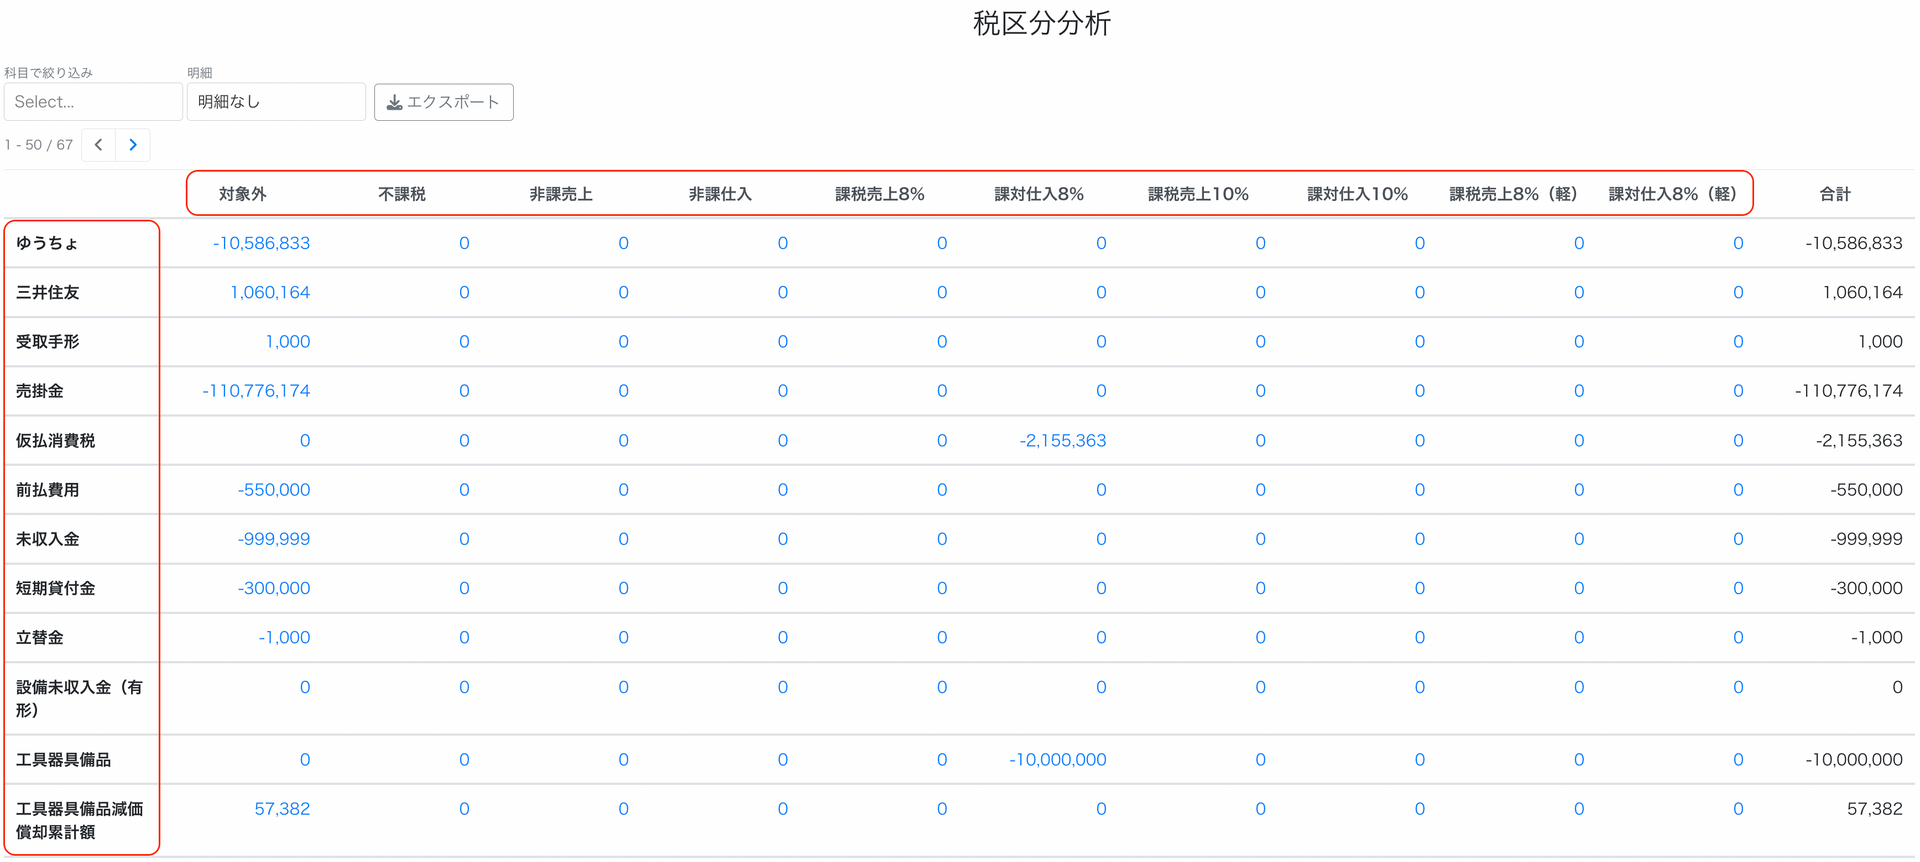The width and height of the screenshot is (1920, 862).
Task: Click the エクスポート export button
Action: click(x=444, y=102)
